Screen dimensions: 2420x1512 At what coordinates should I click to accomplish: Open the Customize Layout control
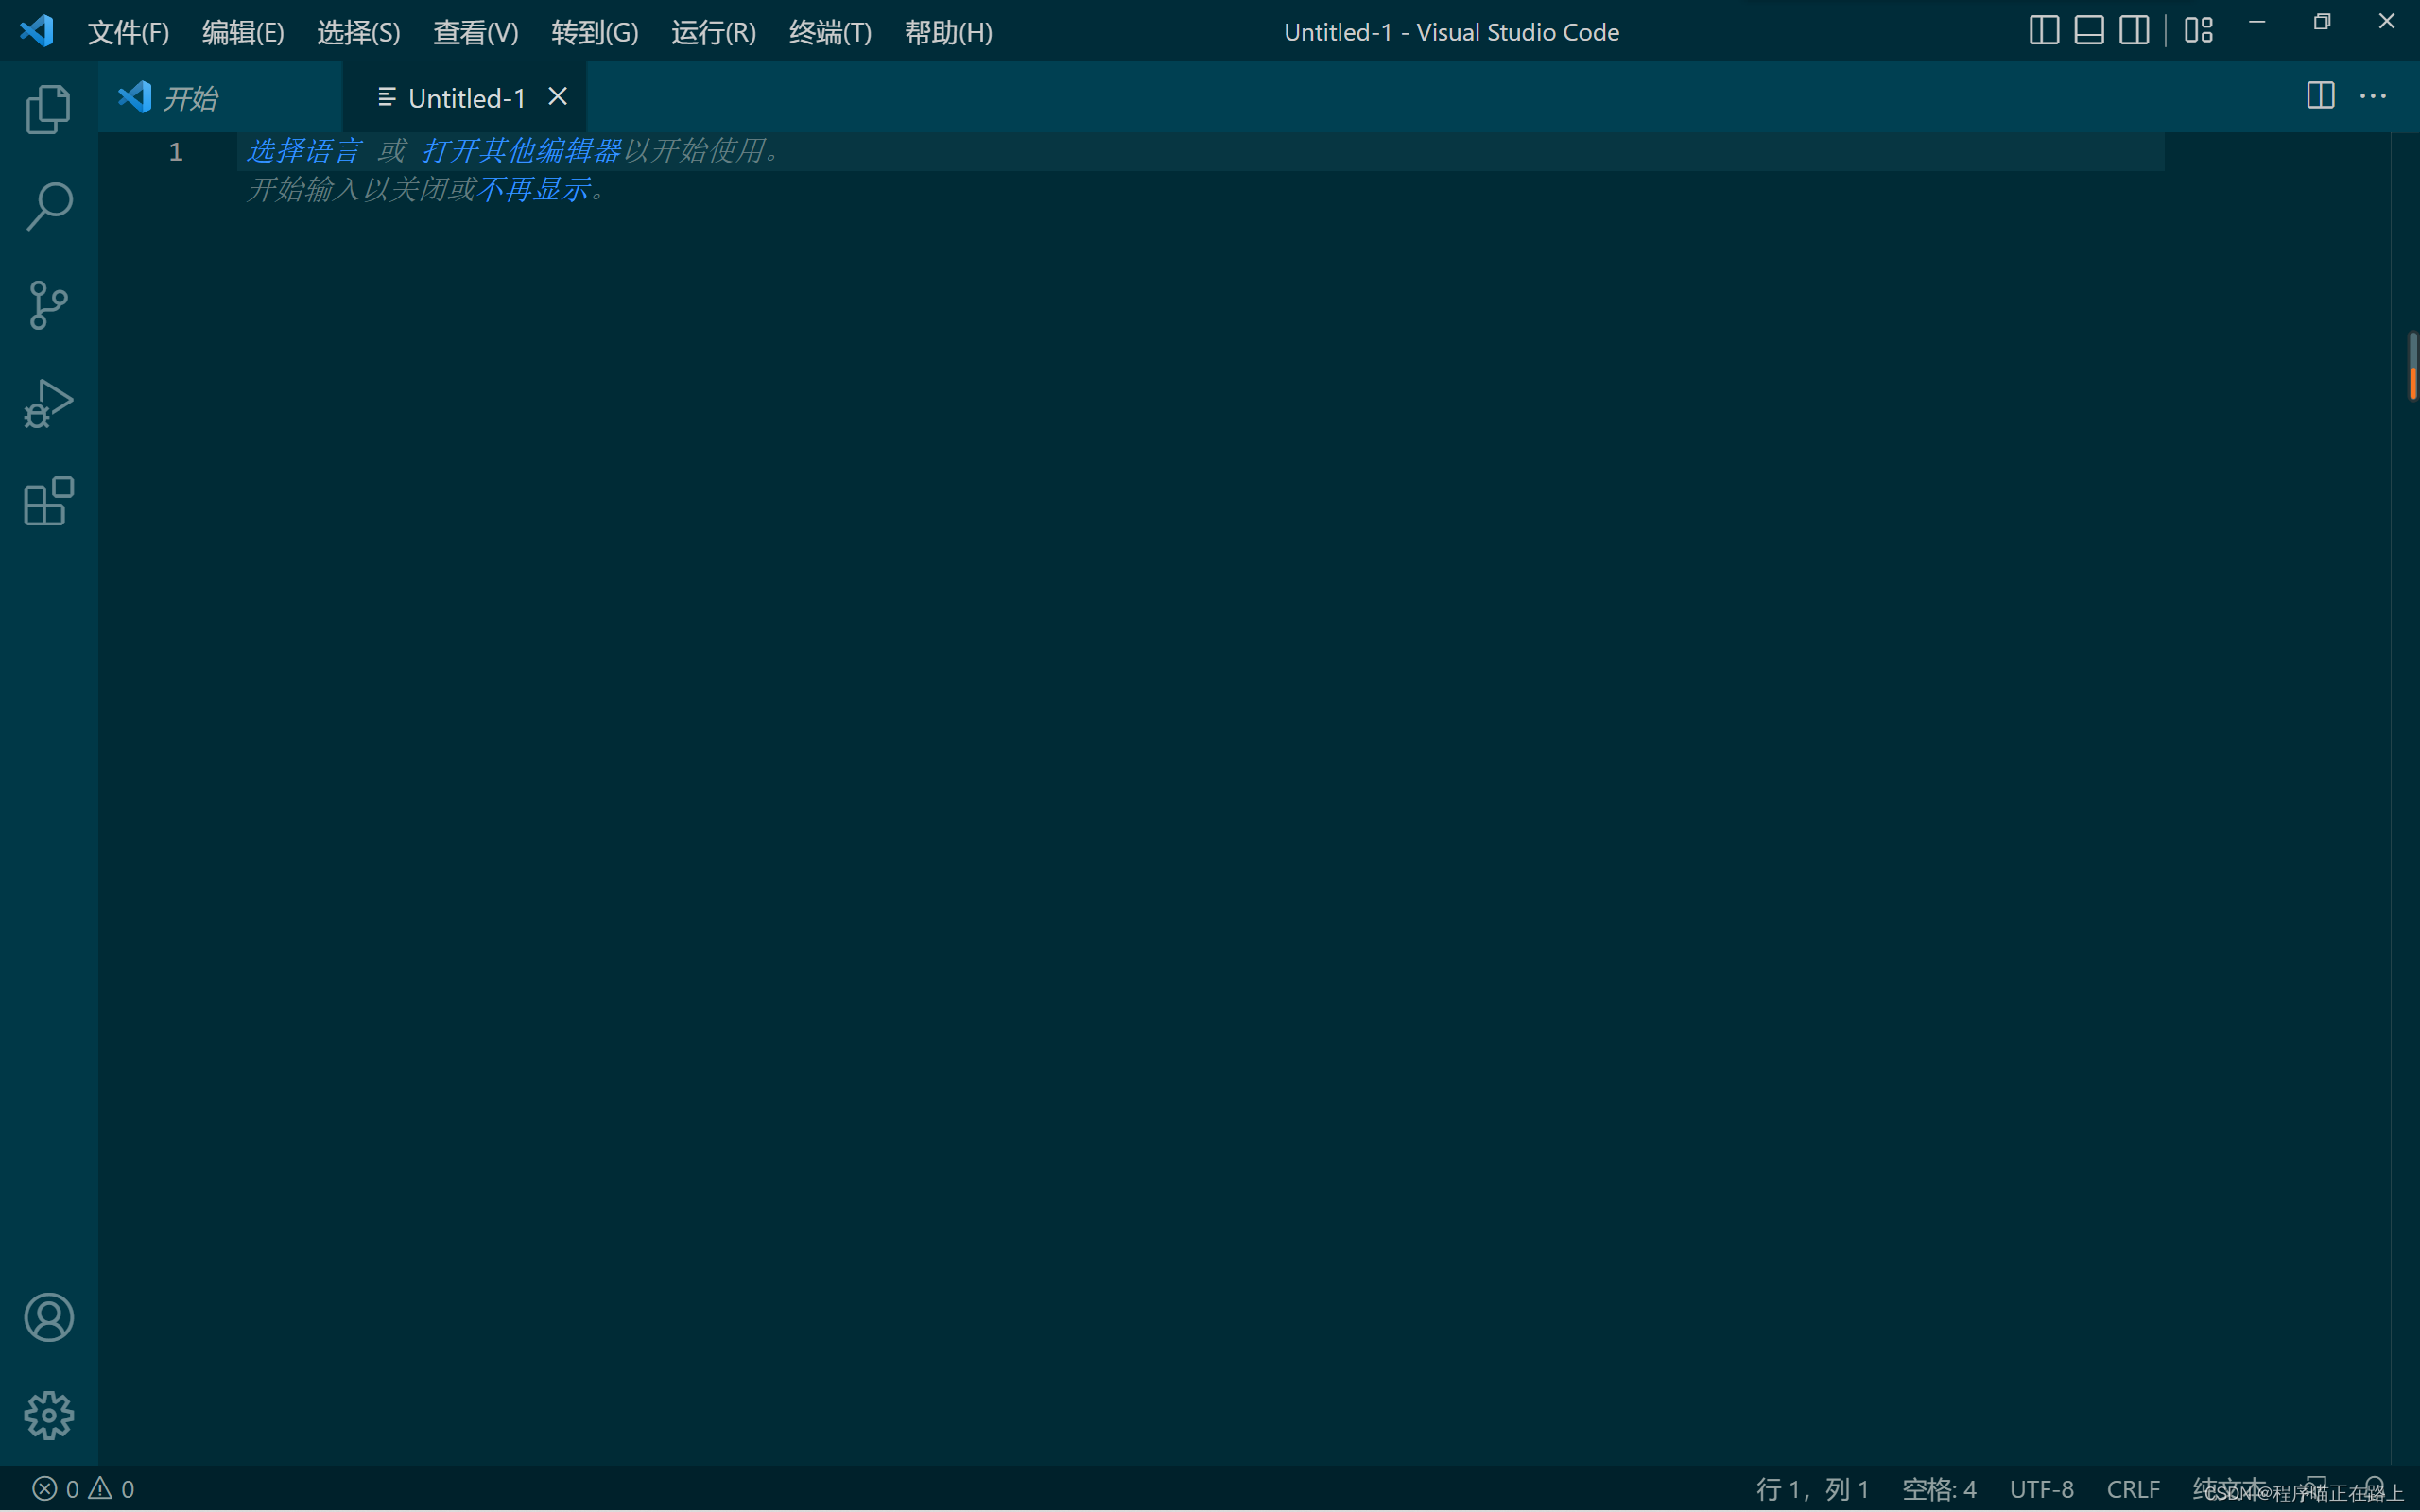pos(2198,30)
